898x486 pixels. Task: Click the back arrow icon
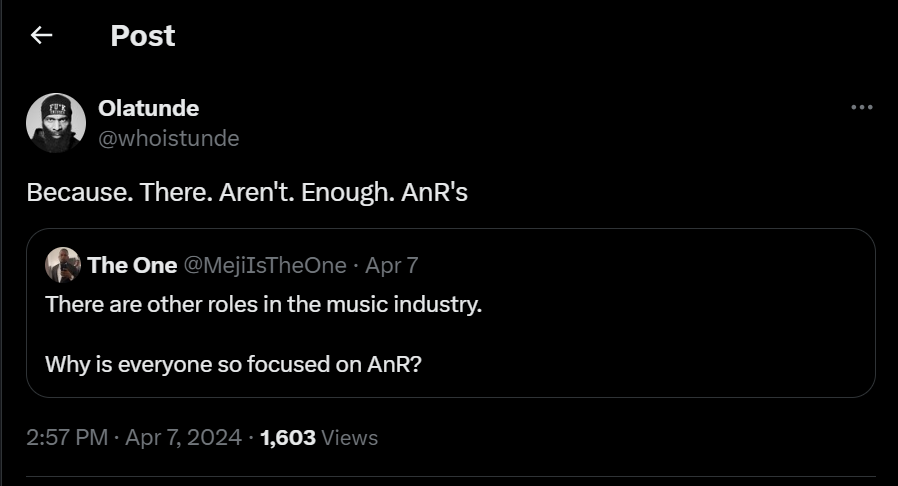[41, 35]
